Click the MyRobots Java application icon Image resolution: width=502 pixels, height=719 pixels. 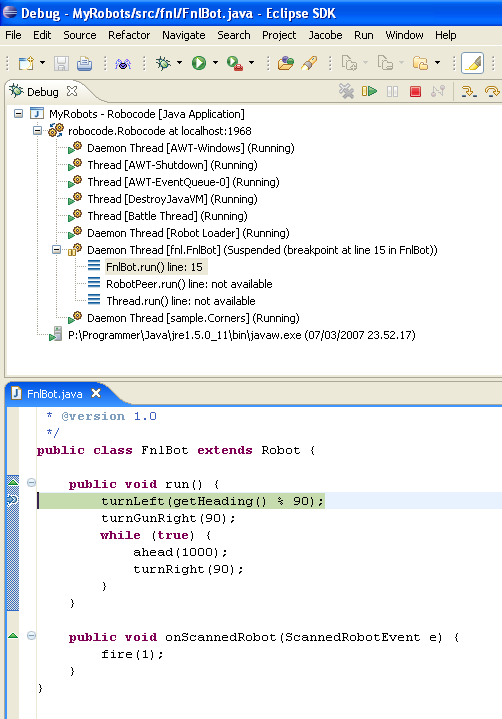point(37,113)
